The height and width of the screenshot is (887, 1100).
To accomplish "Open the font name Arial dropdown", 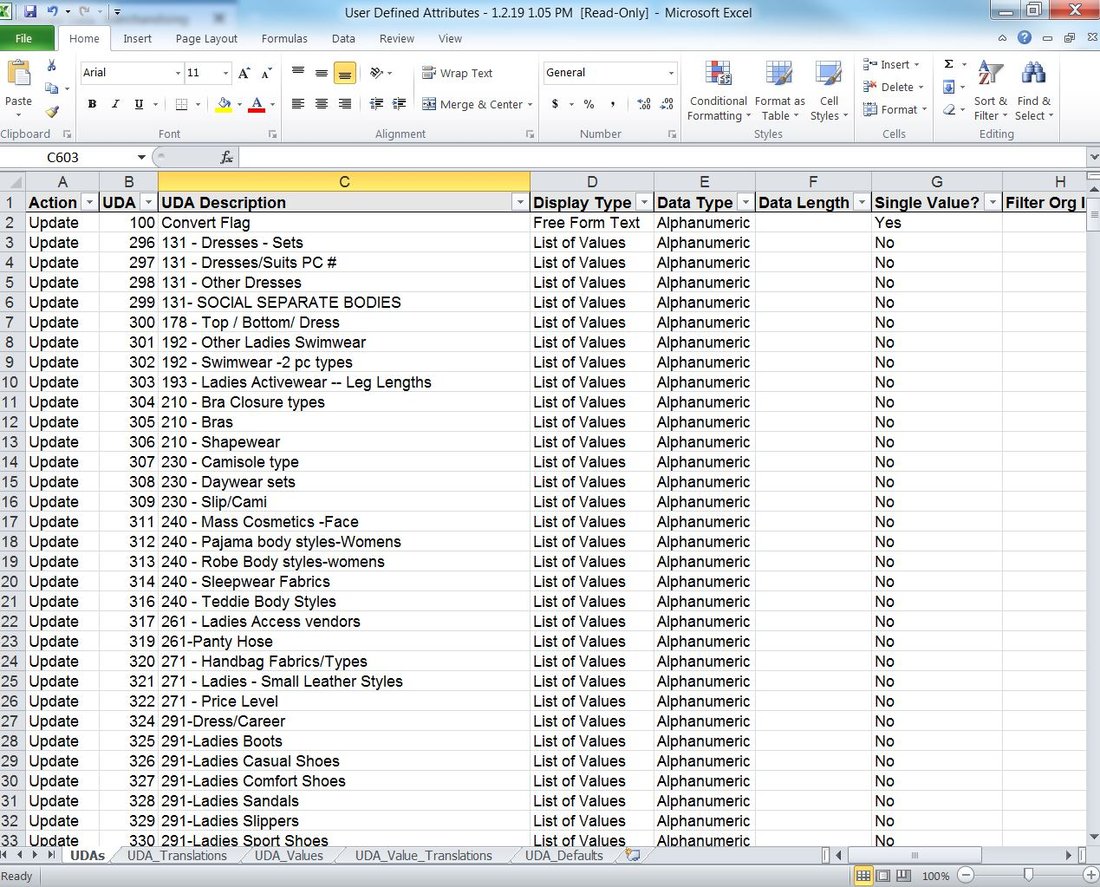I will [x=177, y=73].
